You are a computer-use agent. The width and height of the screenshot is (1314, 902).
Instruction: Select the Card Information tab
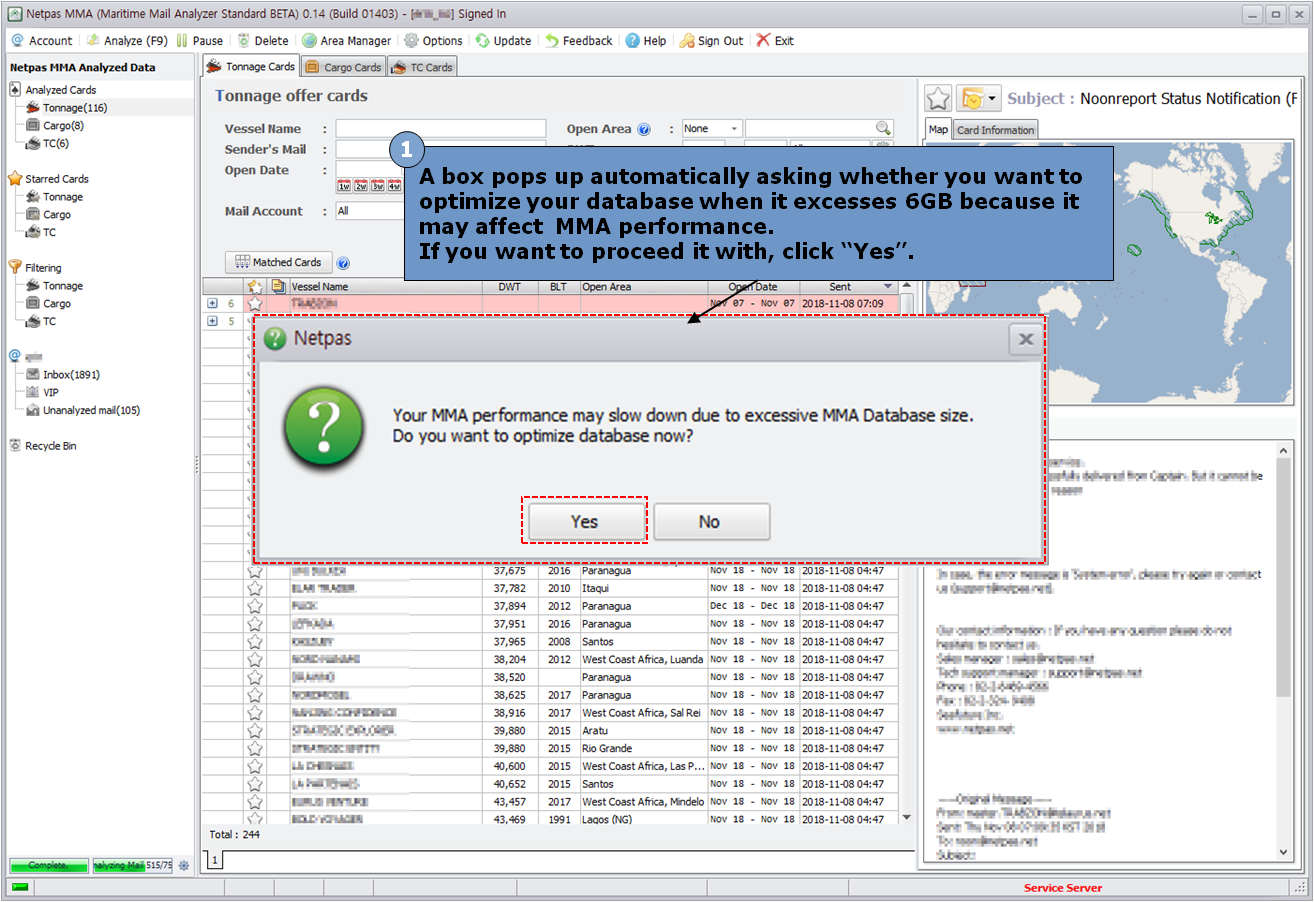(995, 130)
